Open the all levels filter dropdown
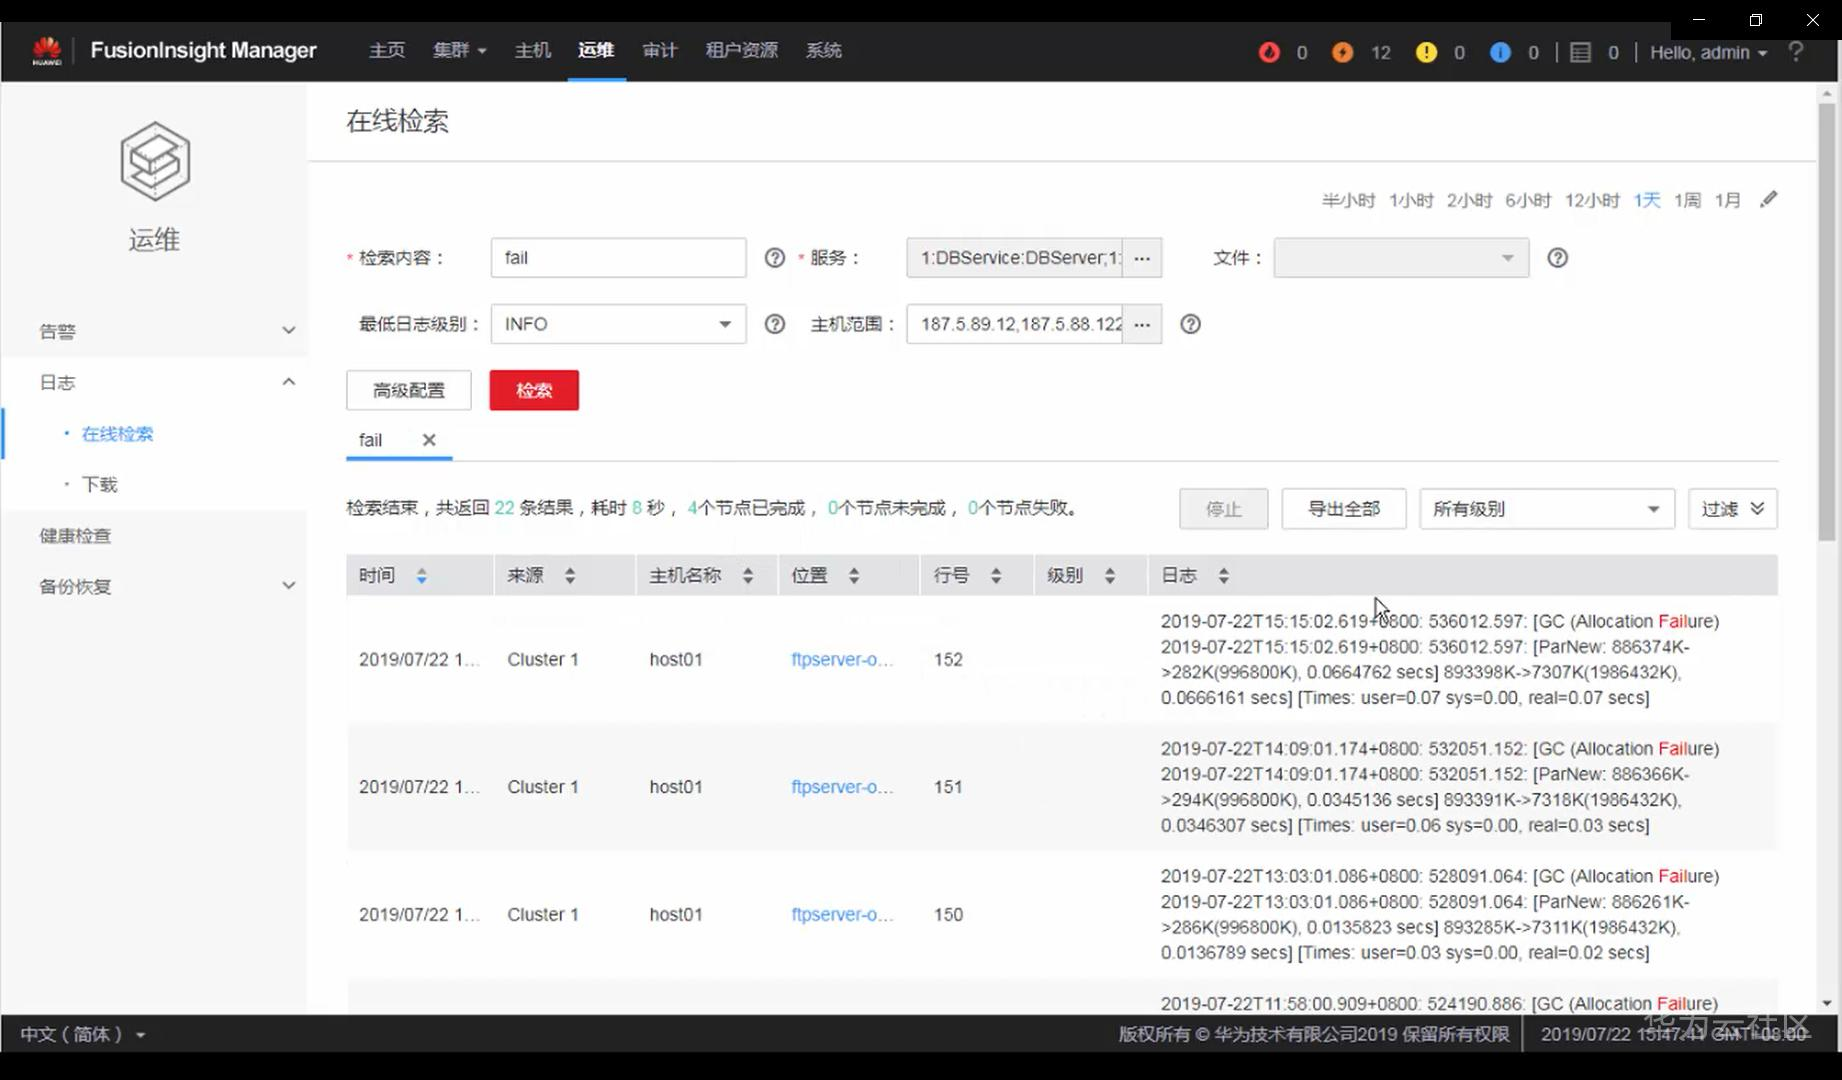The width and height of the screenshot is (1842, 1080). coord(1547,509)
